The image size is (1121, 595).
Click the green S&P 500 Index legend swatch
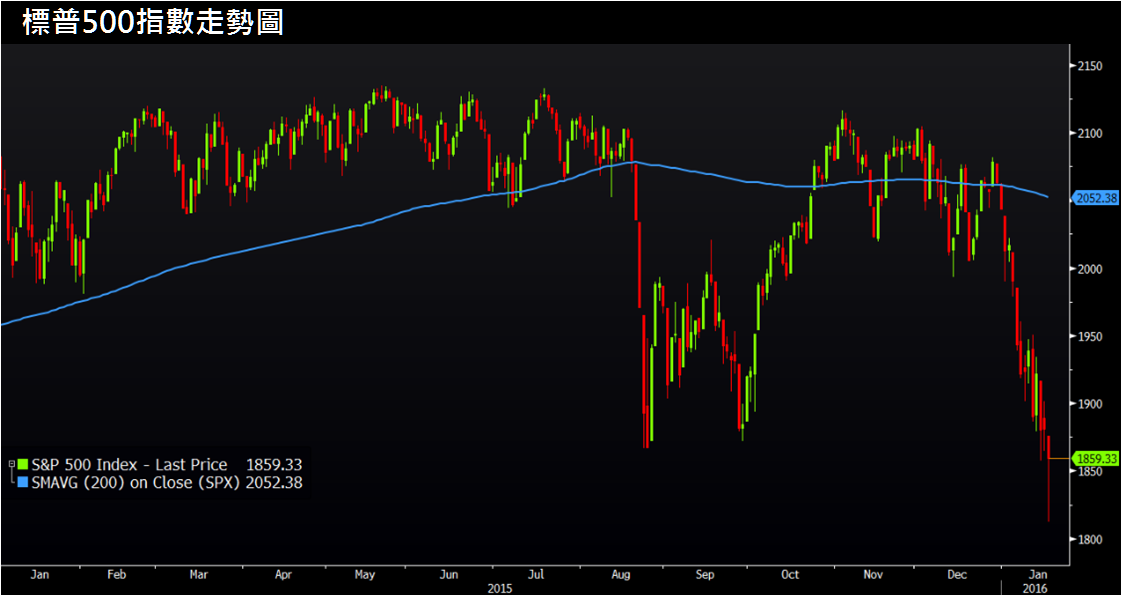24,465
